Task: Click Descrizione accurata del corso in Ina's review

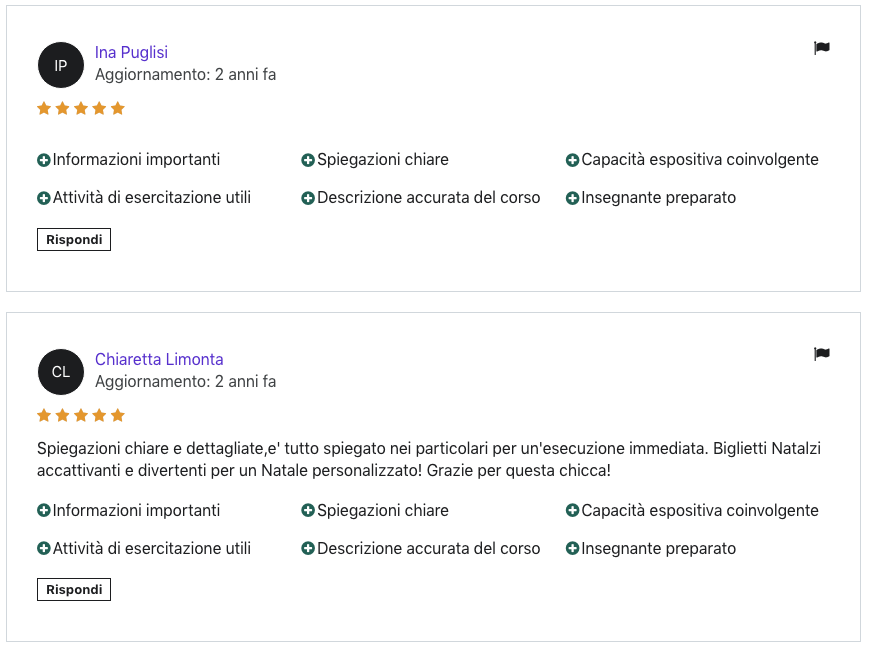Action: point(429,197)
